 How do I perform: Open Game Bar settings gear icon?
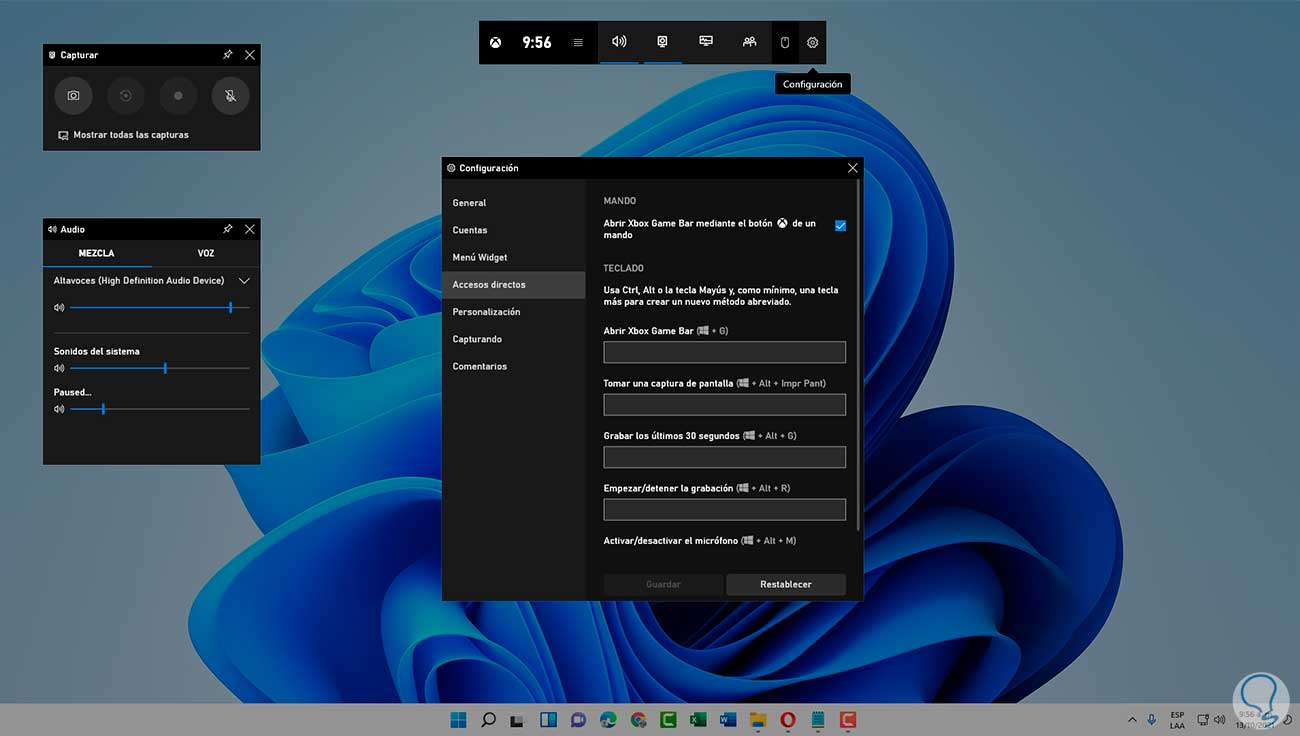point(812,43)
